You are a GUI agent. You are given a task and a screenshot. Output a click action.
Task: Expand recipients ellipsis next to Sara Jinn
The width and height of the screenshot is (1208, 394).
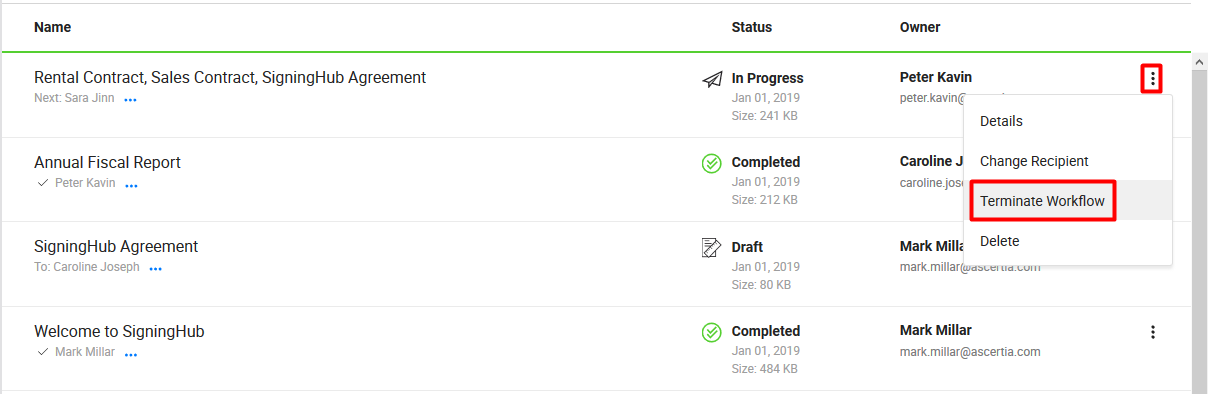pyautogui.click(x=130, y=100)
